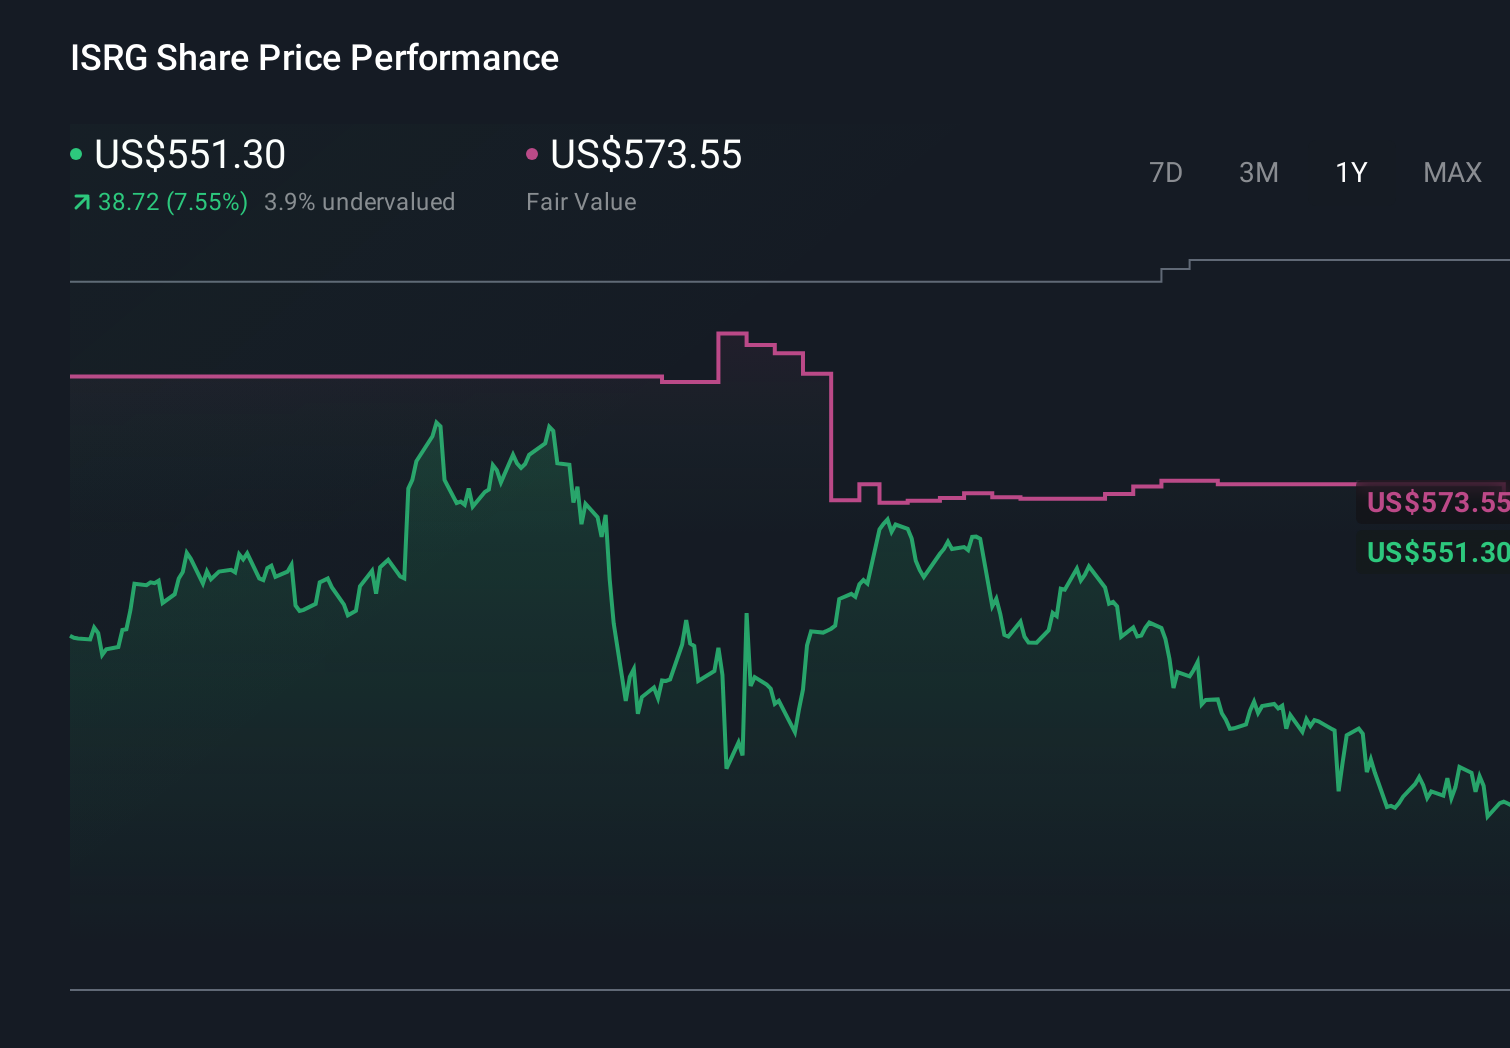
Task: Click the highest step of pink fair value line
Action: (x=732, y=333)
